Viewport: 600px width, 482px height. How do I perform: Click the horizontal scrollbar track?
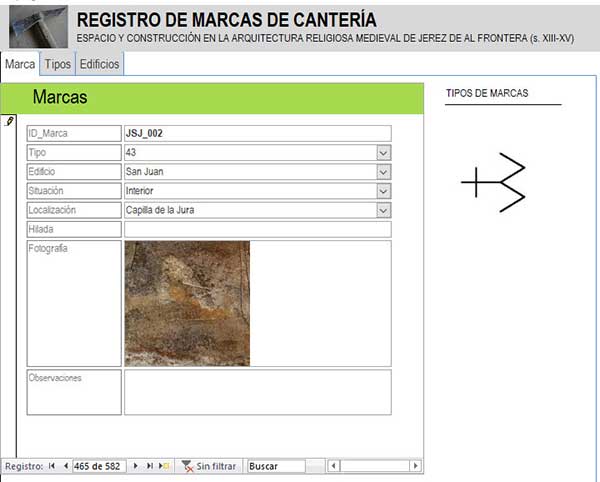[x=375, y=466]
